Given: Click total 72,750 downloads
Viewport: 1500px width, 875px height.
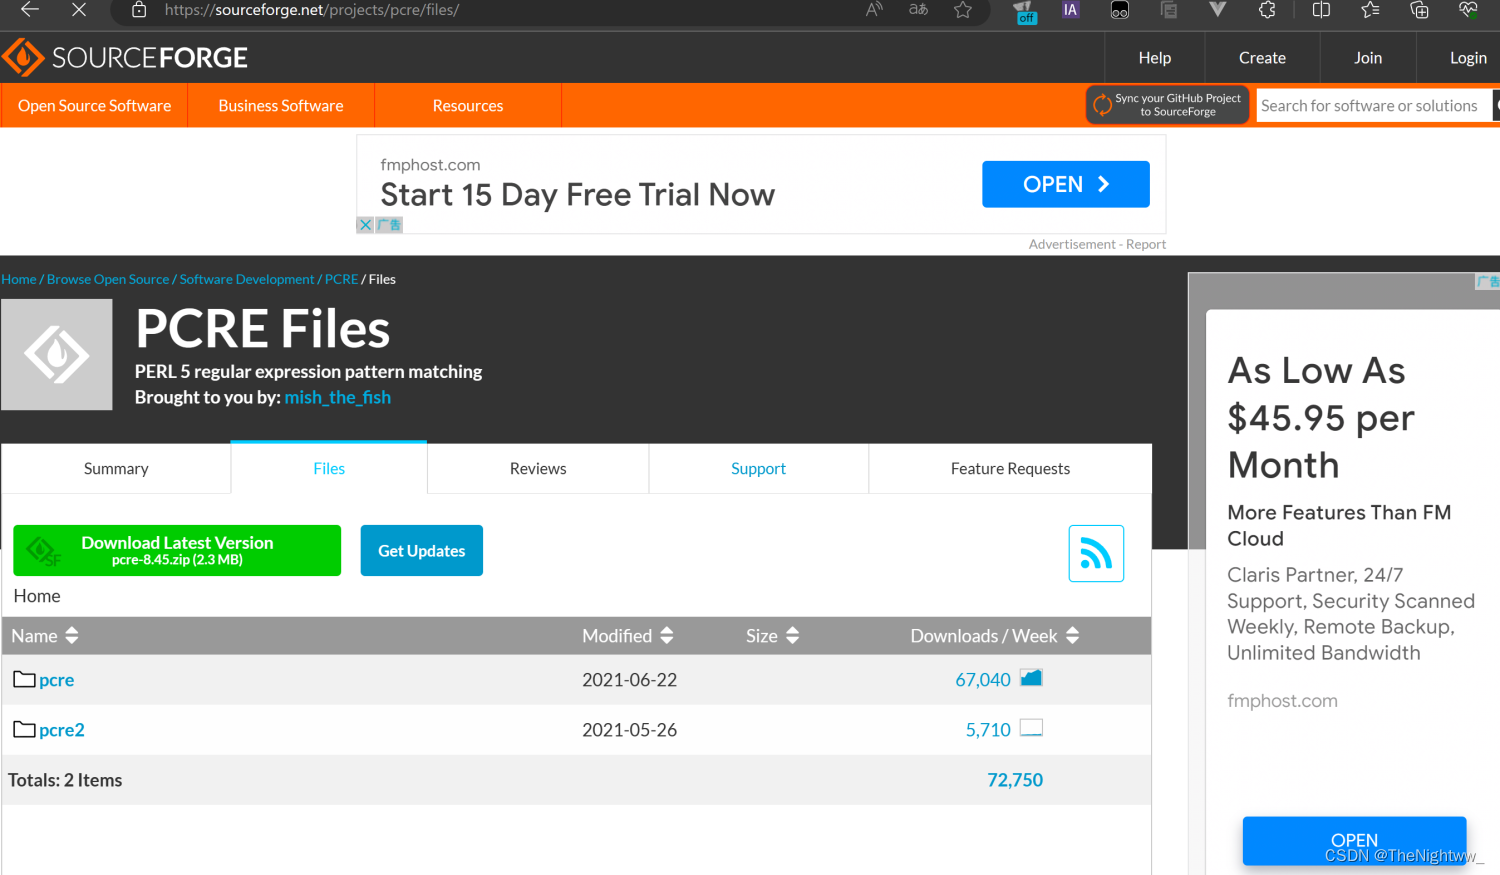Looking at the screenshot, I should (x=1015, y=780).
